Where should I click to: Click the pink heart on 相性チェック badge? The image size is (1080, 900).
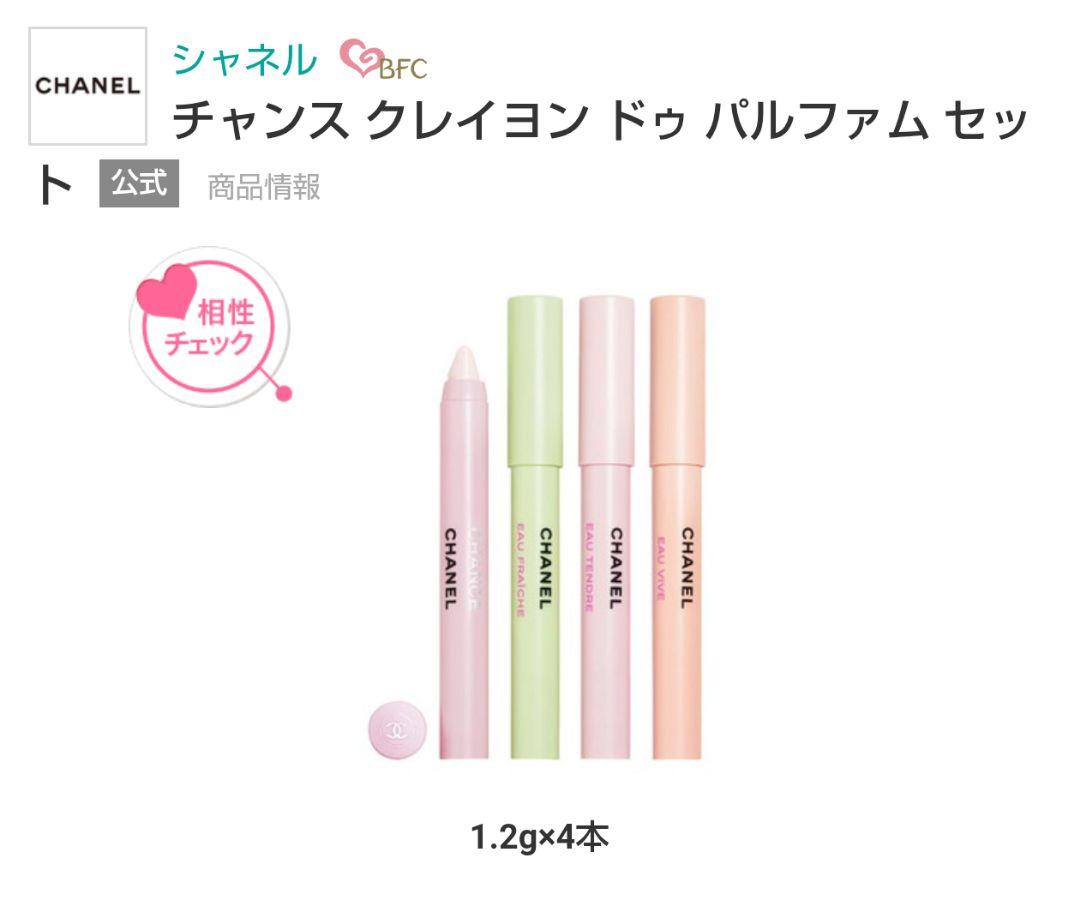coord(167,292)
